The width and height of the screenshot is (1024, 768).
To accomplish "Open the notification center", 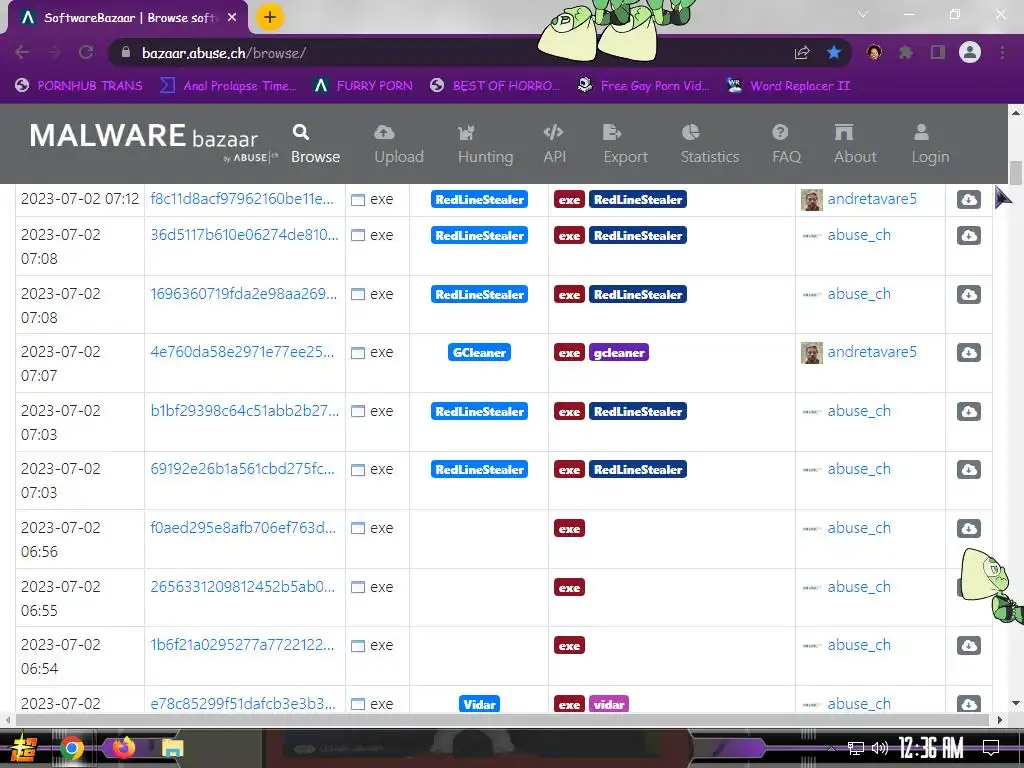I will pyautogui.click(x=991, y=748).
